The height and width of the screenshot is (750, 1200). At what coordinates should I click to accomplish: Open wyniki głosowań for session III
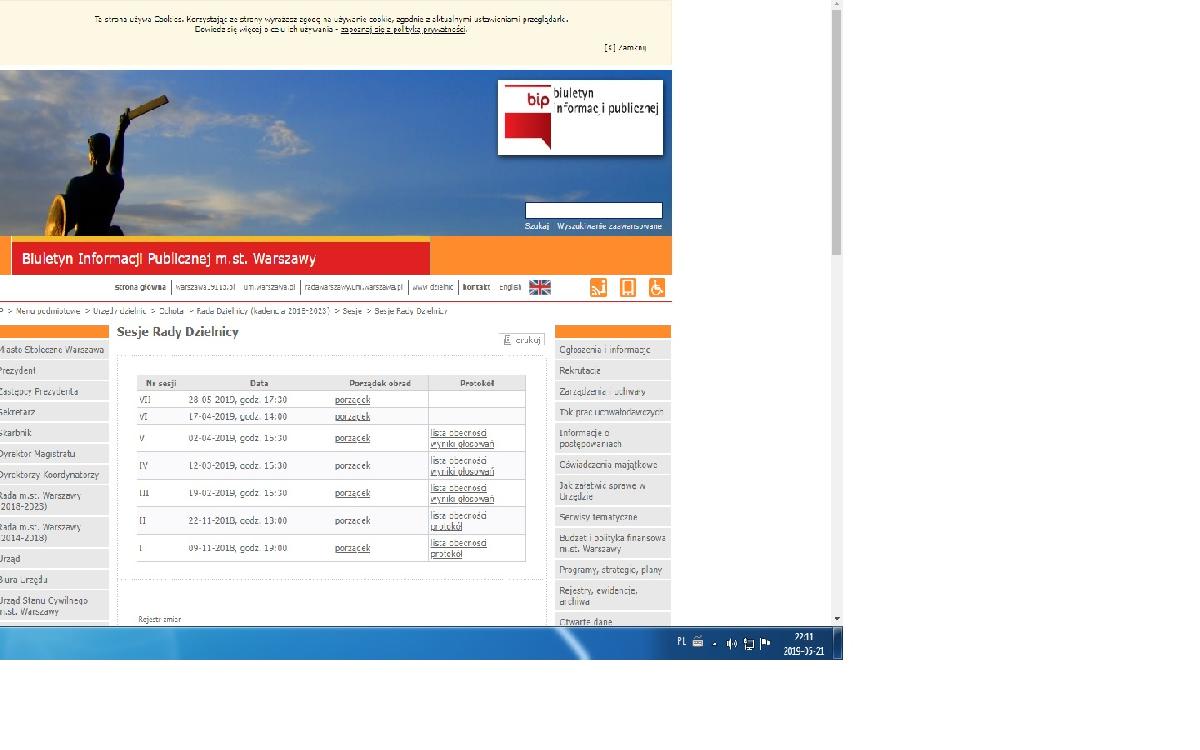click(462, 498)
